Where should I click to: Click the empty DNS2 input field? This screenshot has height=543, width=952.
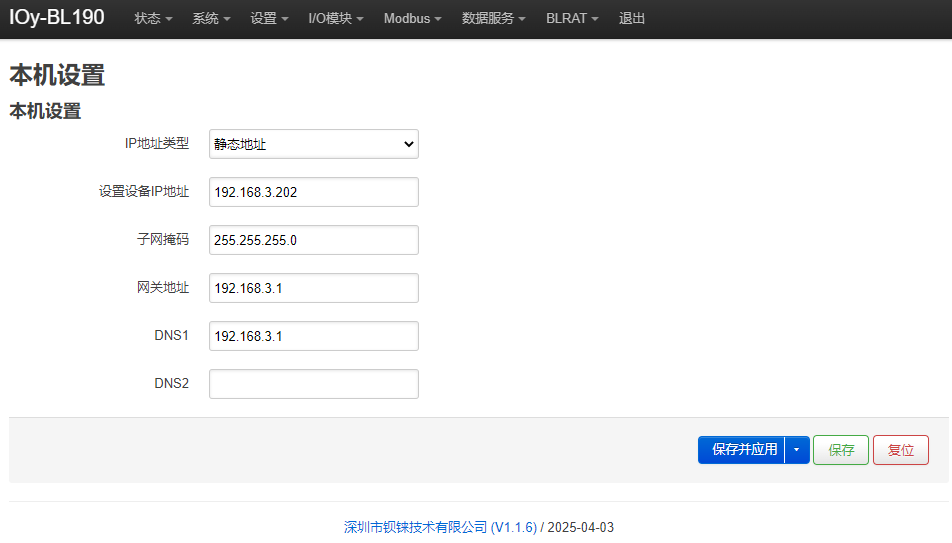coord(314,384)
